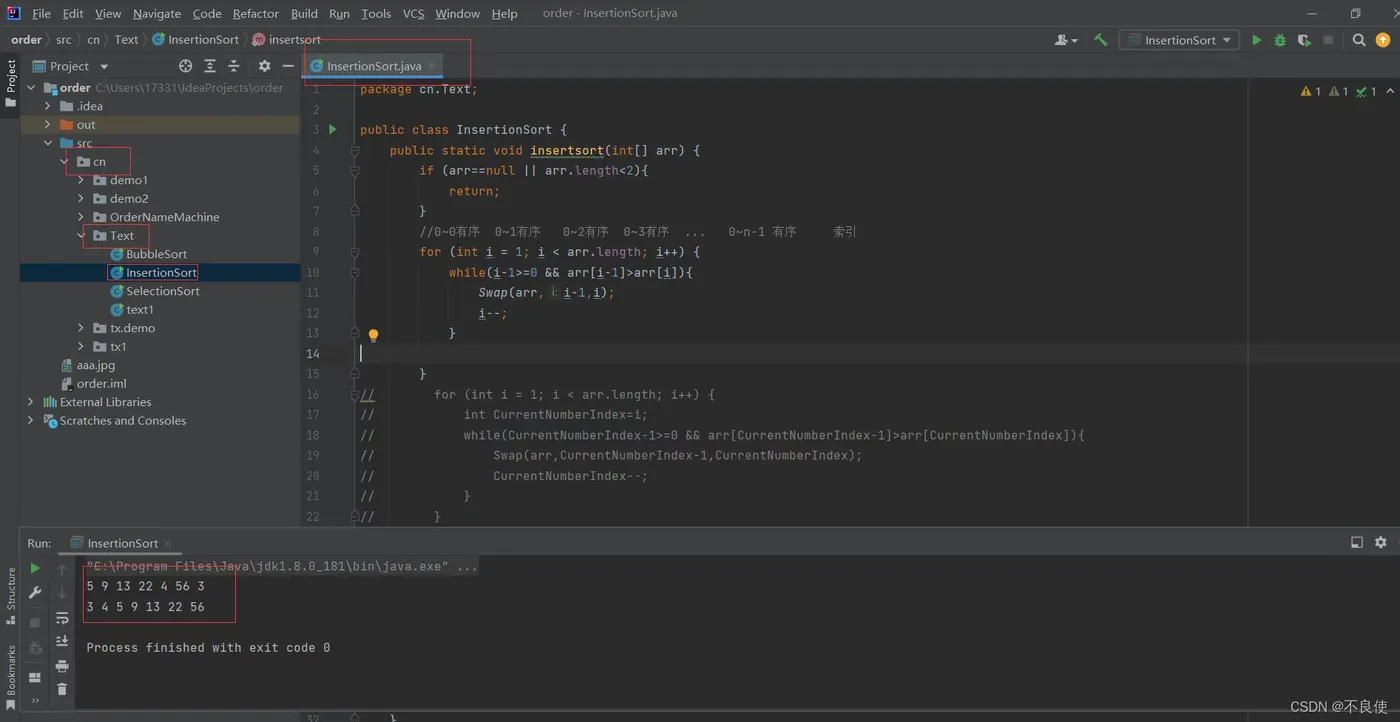1400x722 pixels.
Task: Open the VCS menu
Action: pos(413,14)
